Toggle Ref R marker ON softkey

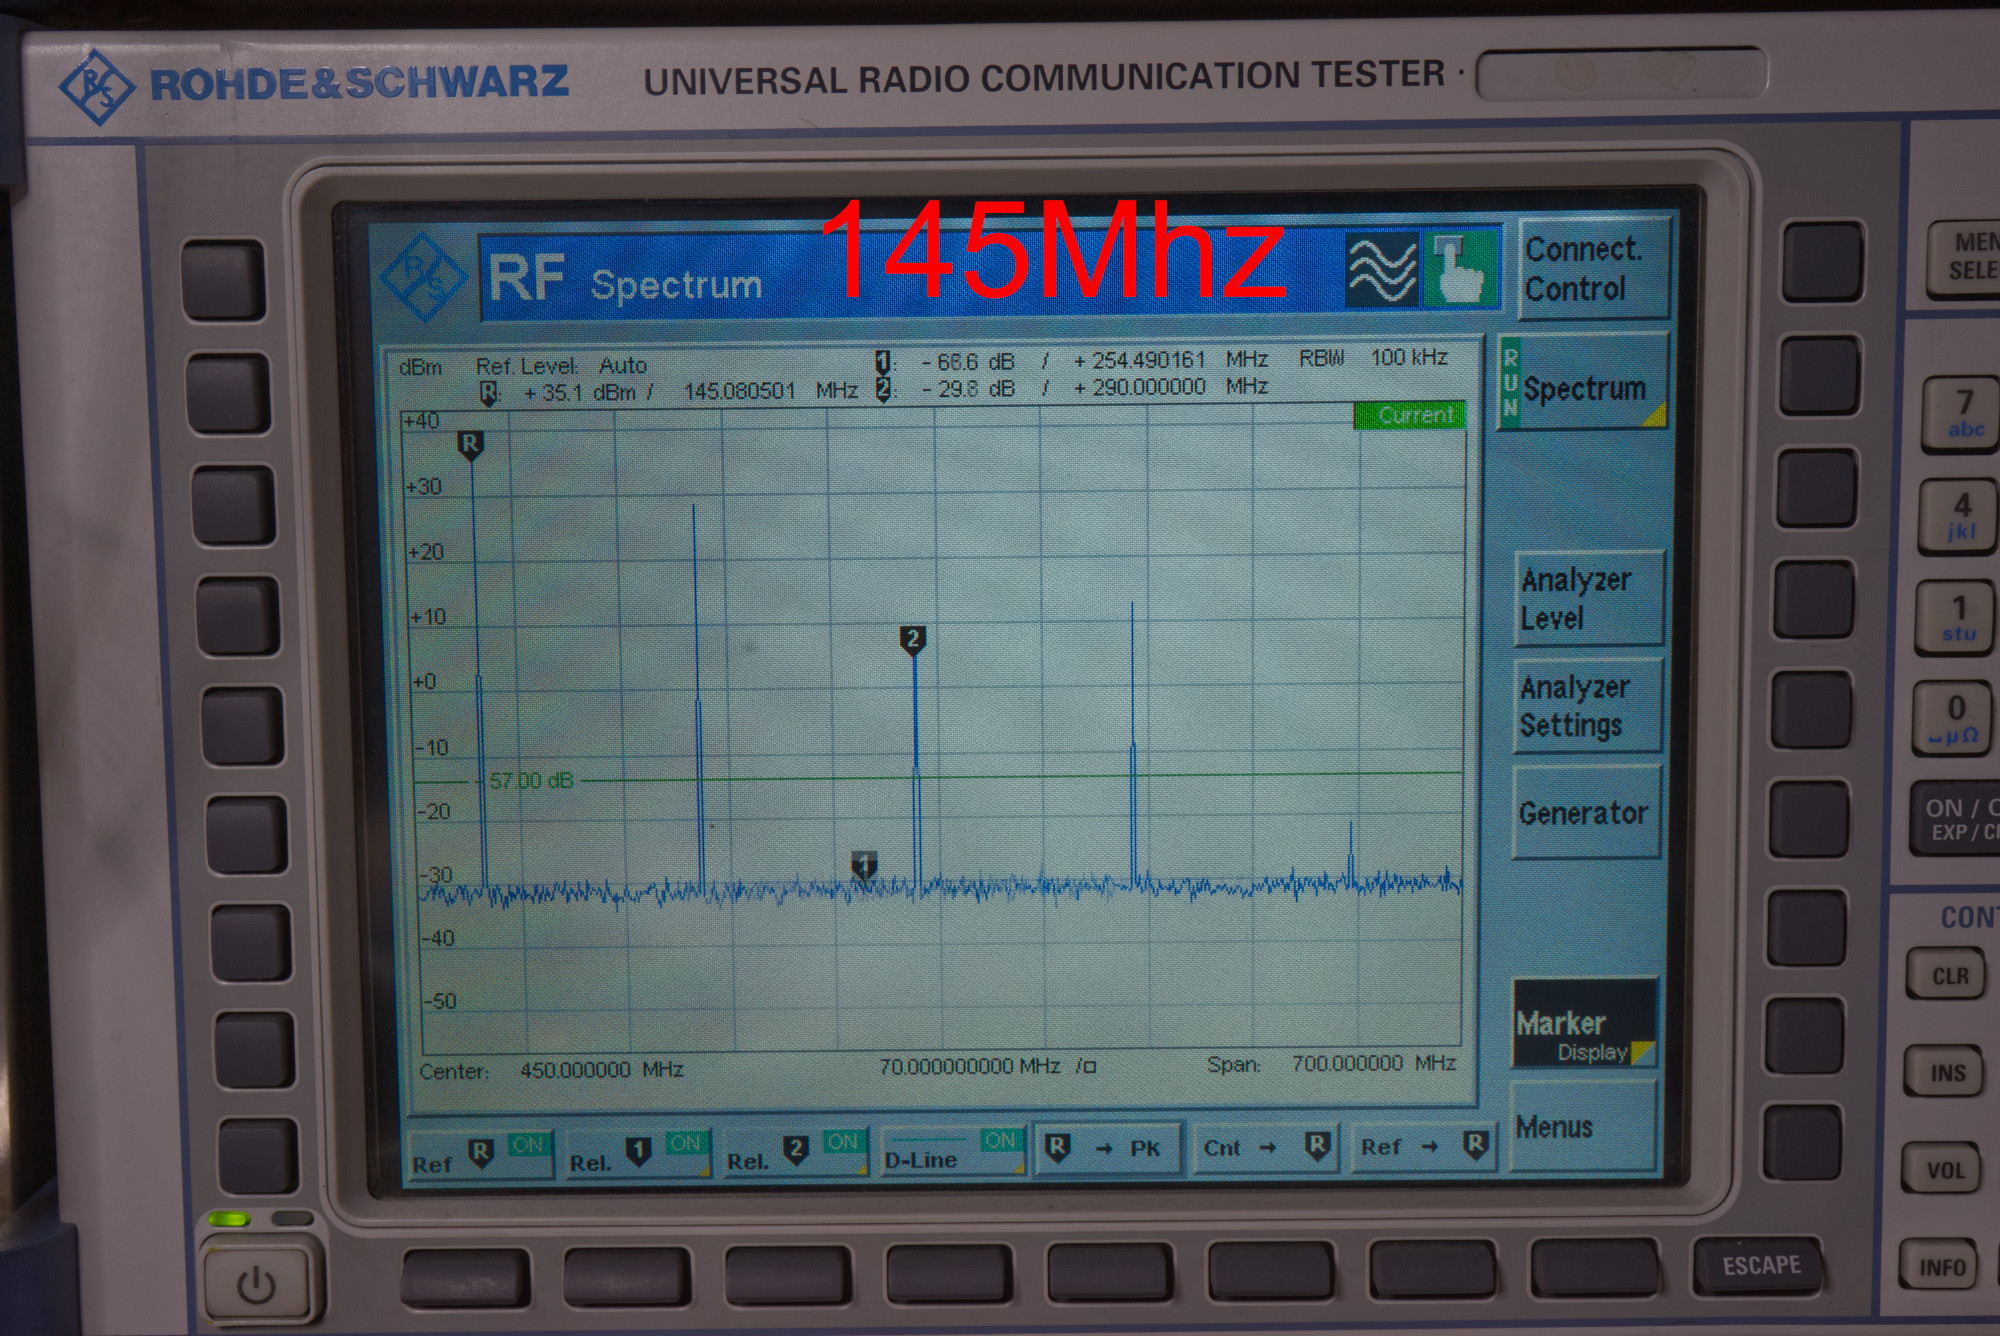479,1153
